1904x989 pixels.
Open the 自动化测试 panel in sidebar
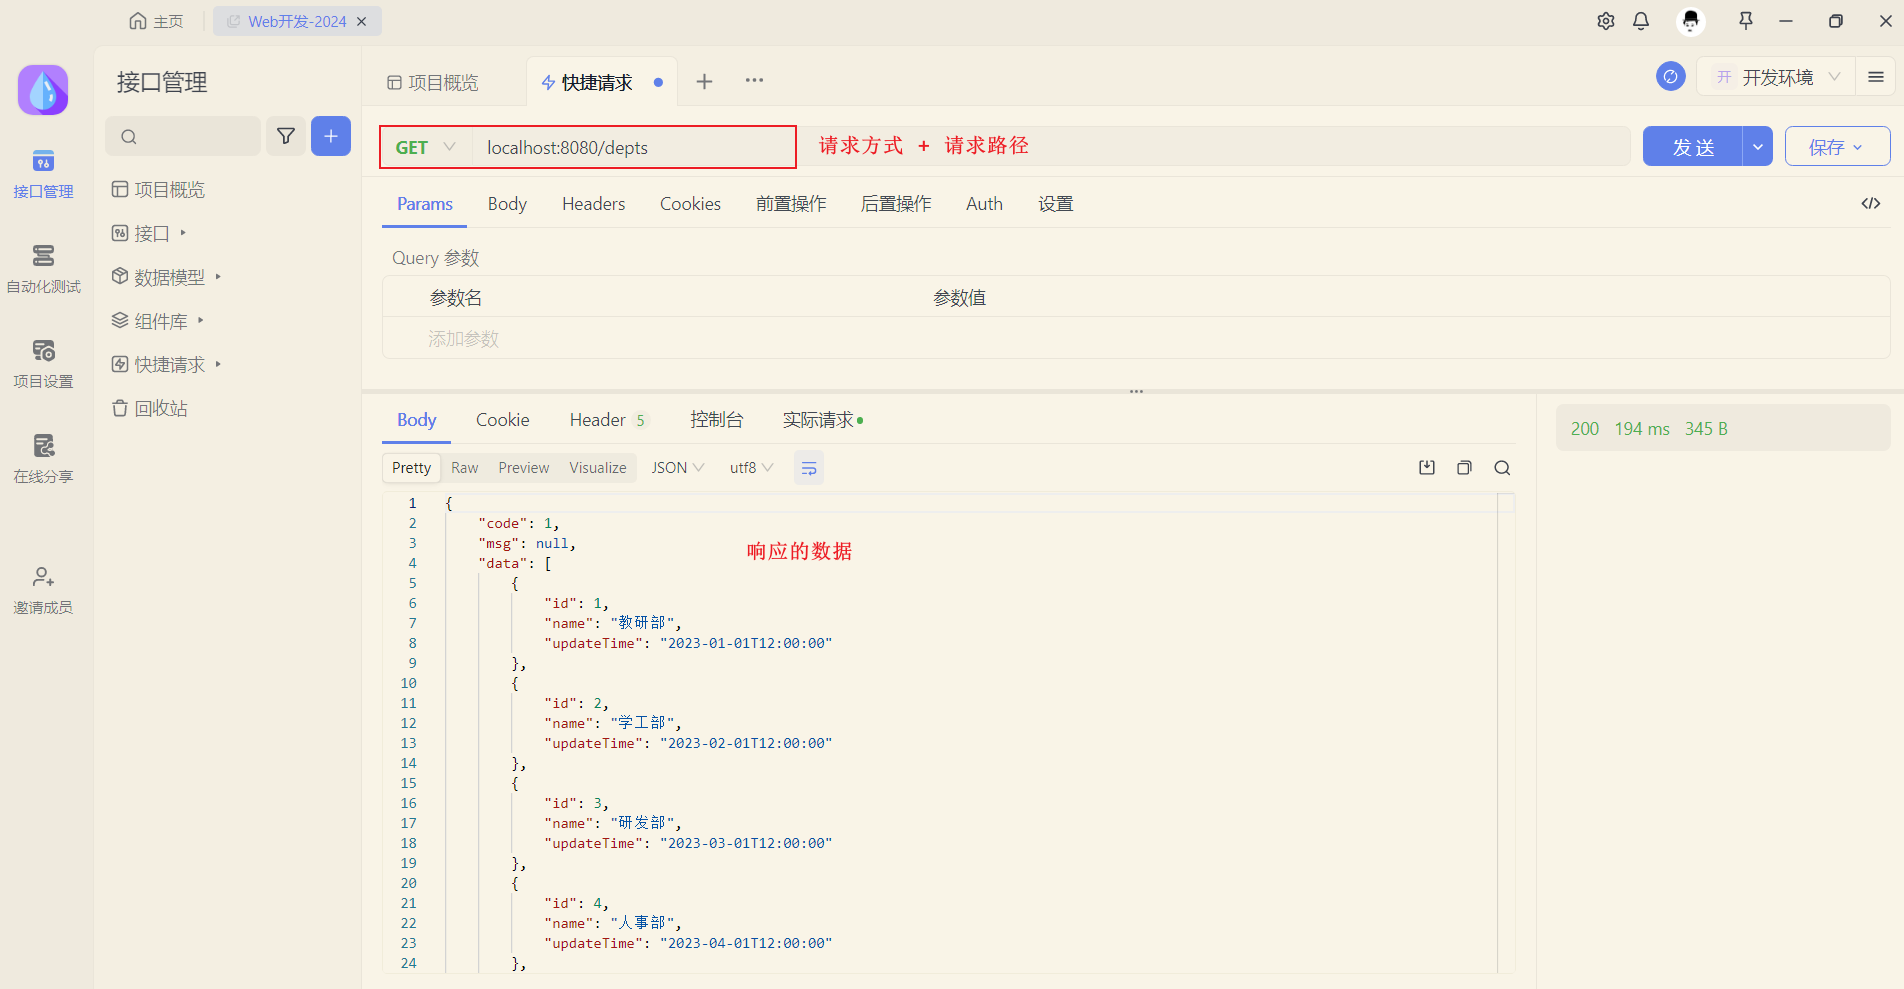[42, 267]
